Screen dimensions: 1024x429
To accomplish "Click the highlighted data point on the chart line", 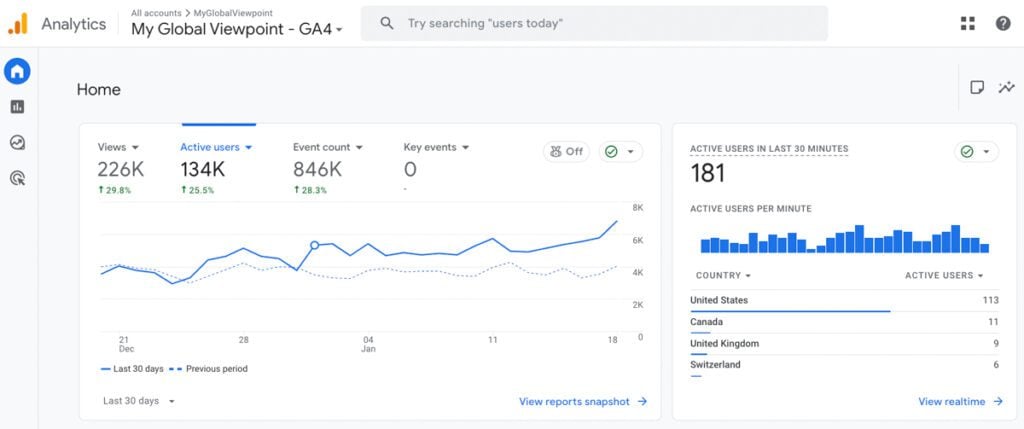I will [314, 245].
